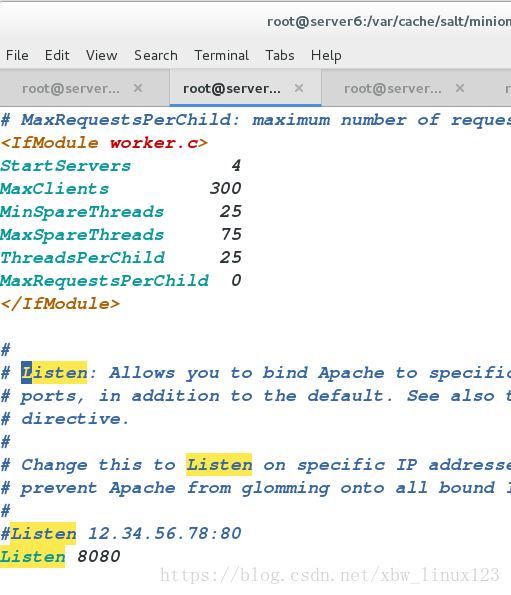Switch to the first root@server tab
This screenshot has width=511, height=595.
click(71, 88)
